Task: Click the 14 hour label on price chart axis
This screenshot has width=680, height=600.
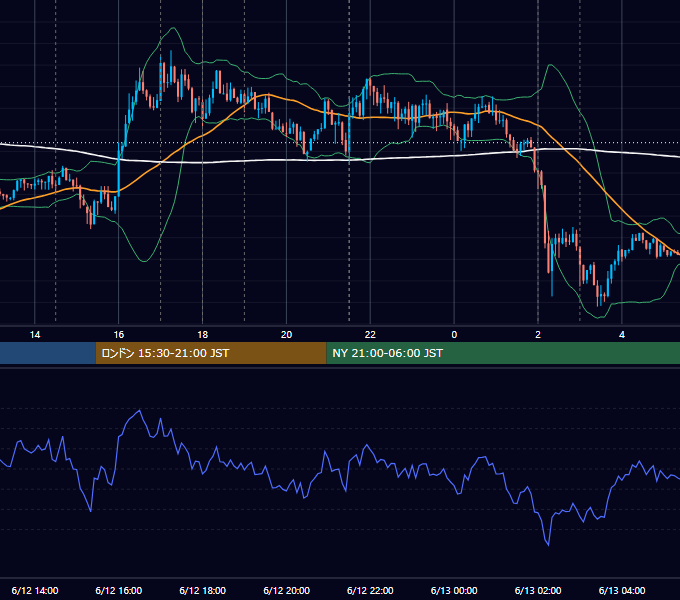Action: pyautogui.click(x=35, y=335)
